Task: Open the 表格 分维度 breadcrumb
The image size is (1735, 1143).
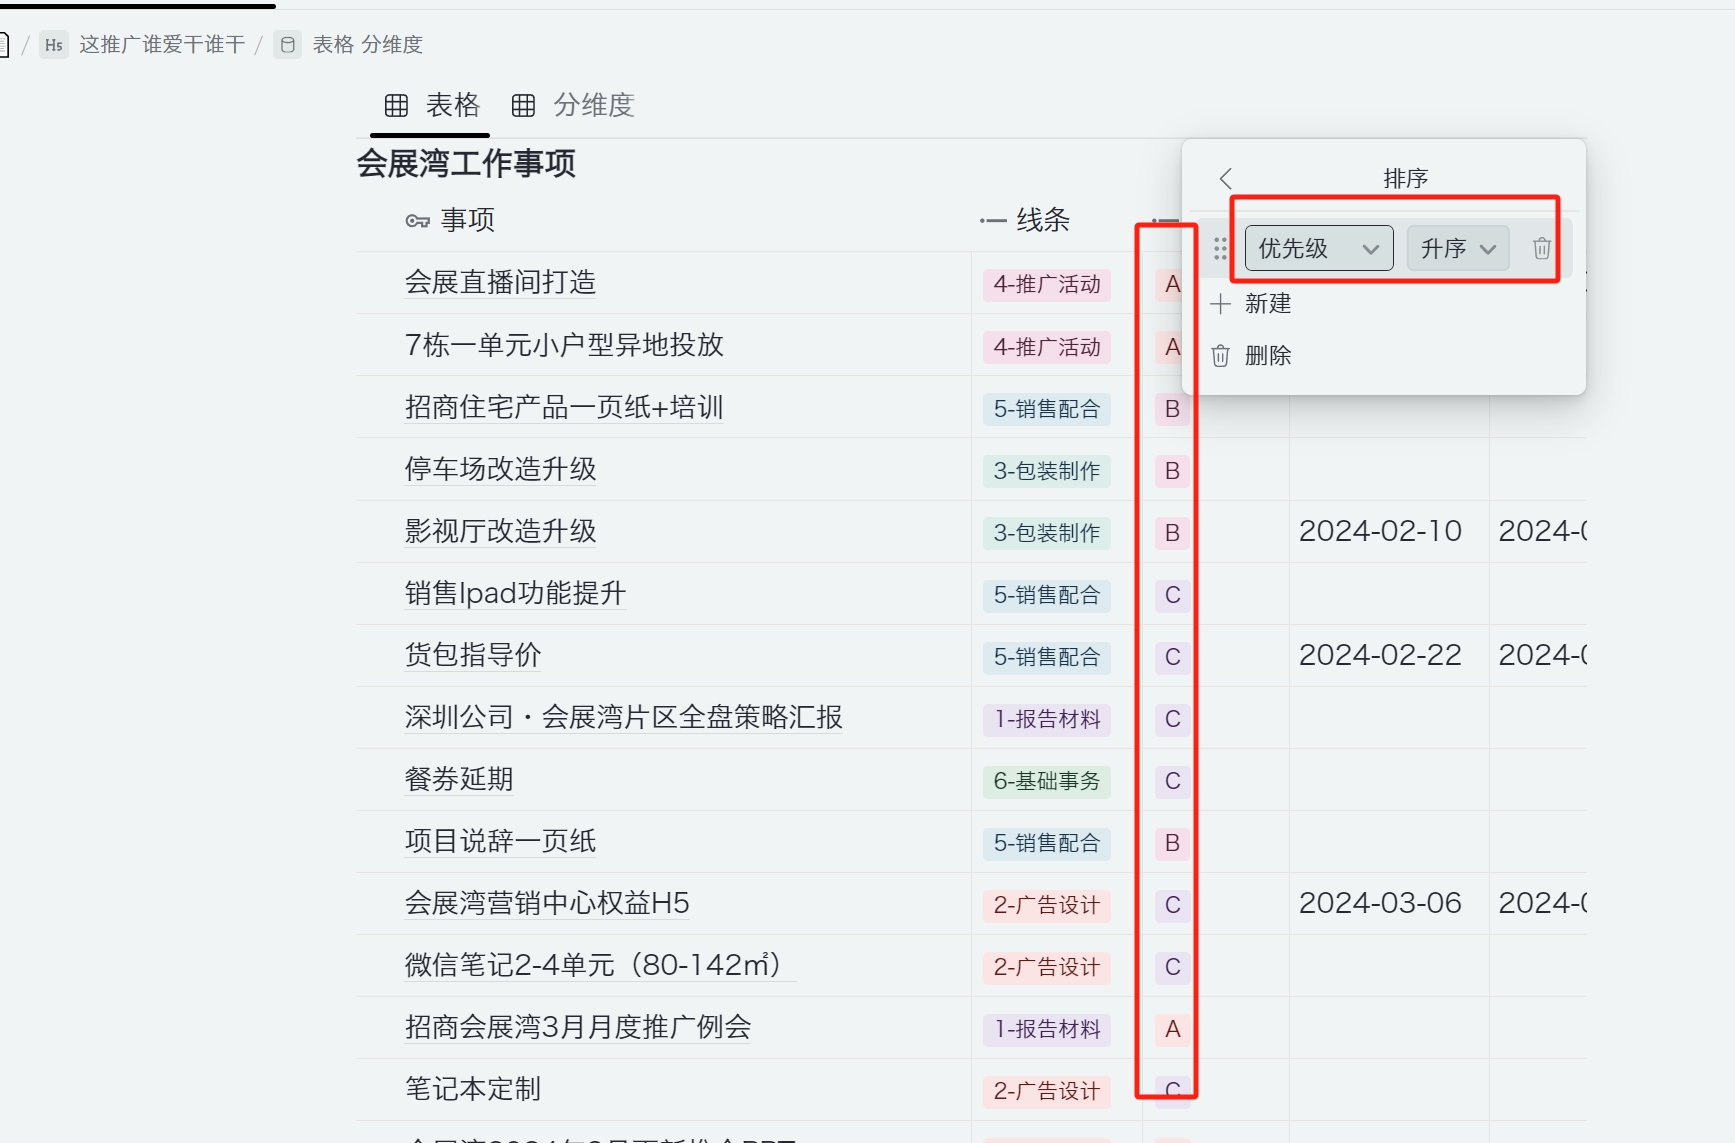Action: (349, 45)
